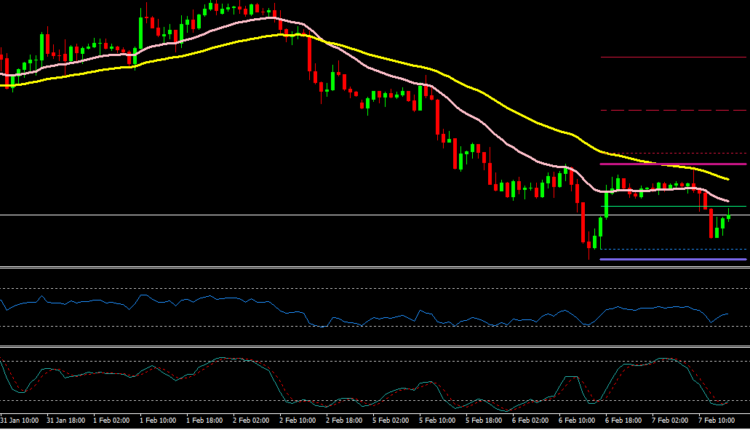750x430 pixels.
Task: Click the last green candle at right edge
Action: 729,214
